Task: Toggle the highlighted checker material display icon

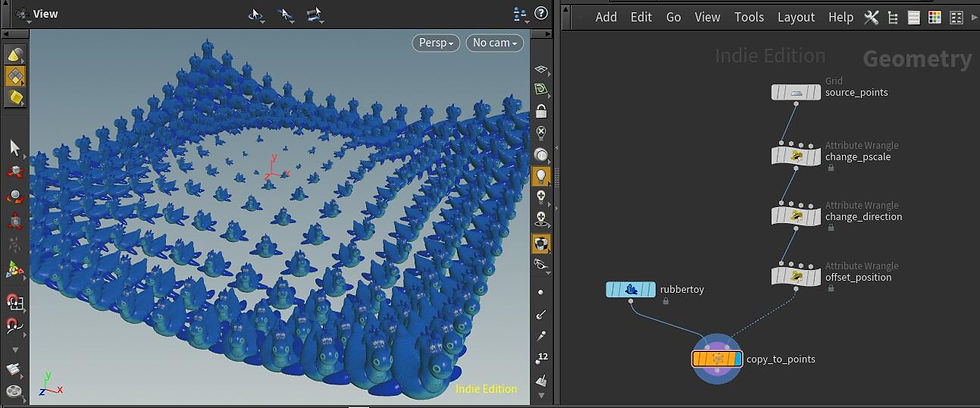Action: [541, 244]
